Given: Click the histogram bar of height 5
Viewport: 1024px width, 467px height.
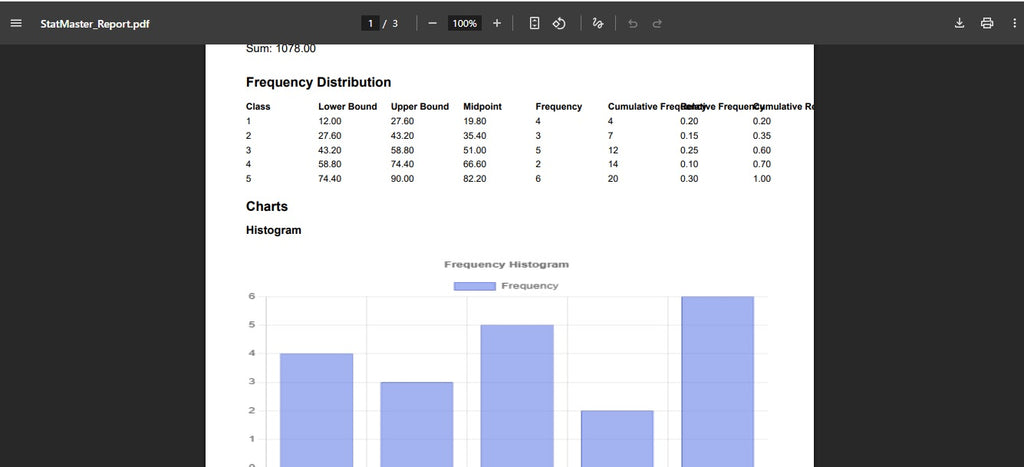Looking at the screenshot, I should coord(517,396).
